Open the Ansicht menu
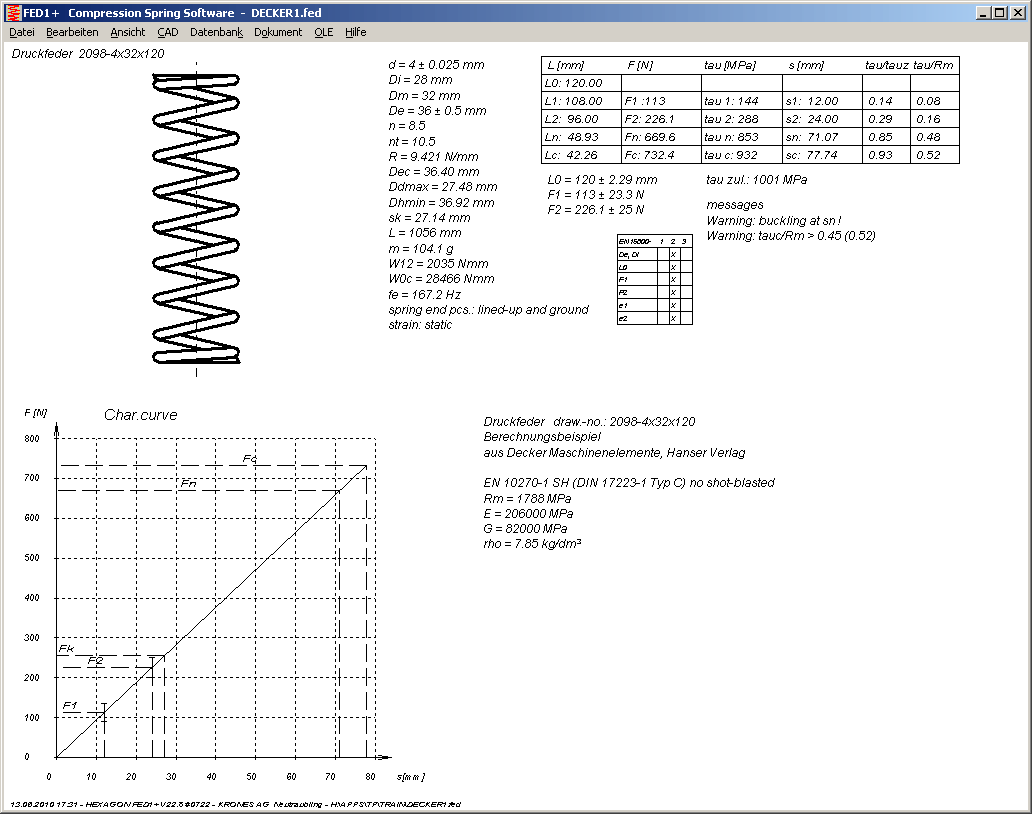The height and width of the screenshot is (814, 1032). tap(127, 32)
